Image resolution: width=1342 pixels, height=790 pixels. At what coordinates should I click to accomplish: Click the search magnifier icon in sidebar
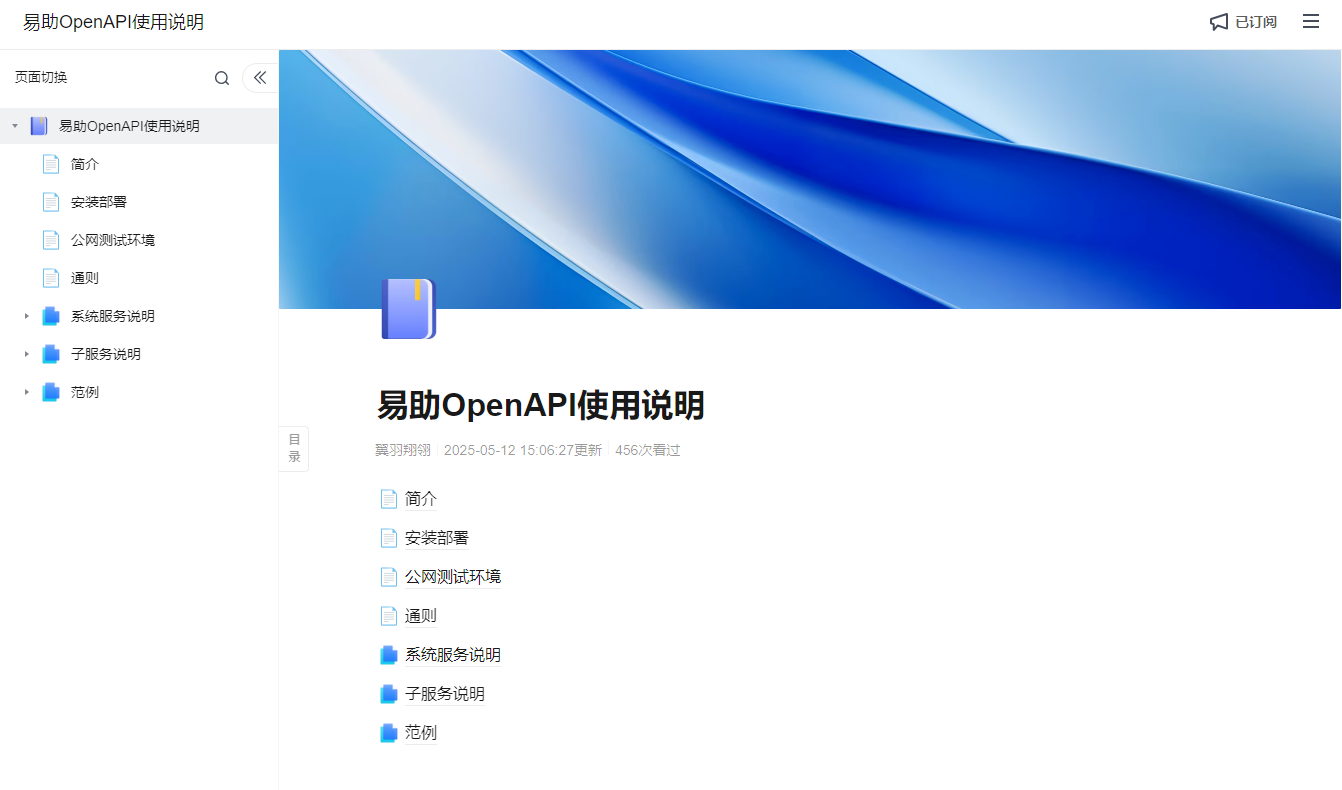[x=222, y=78]
